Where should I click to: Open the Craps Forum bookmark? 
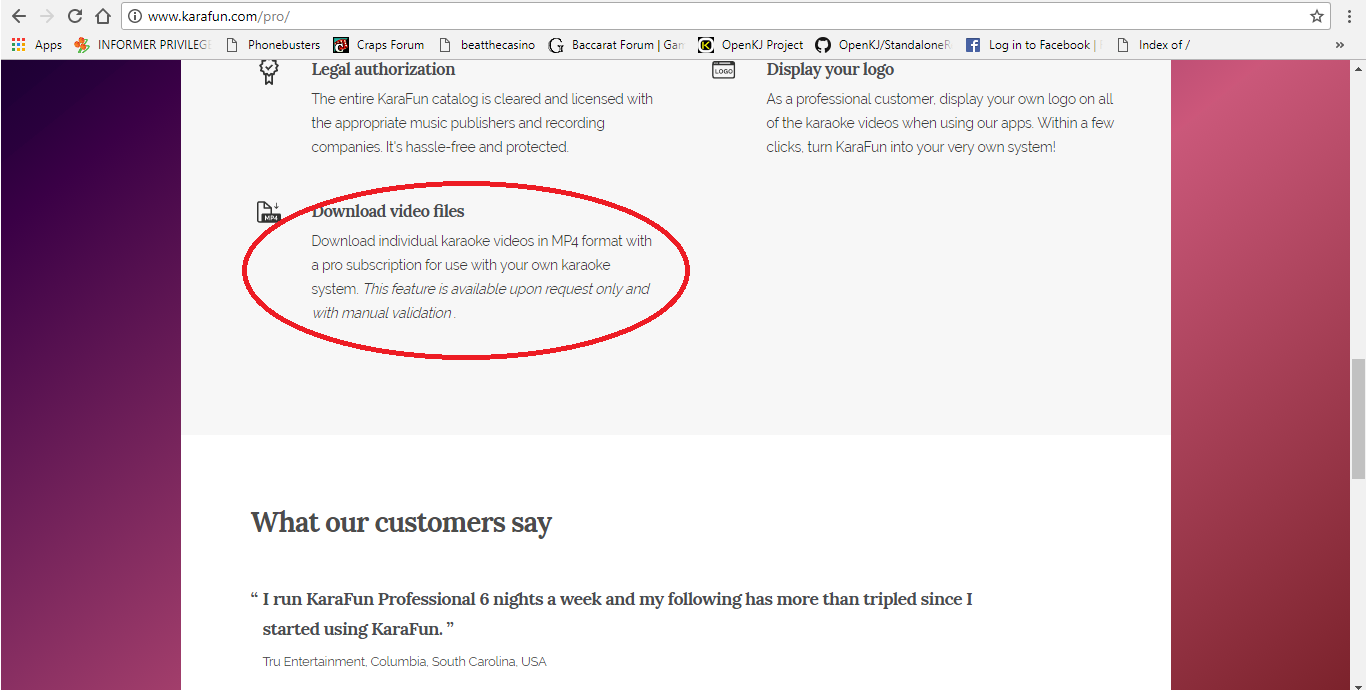(x=379, y=45)
